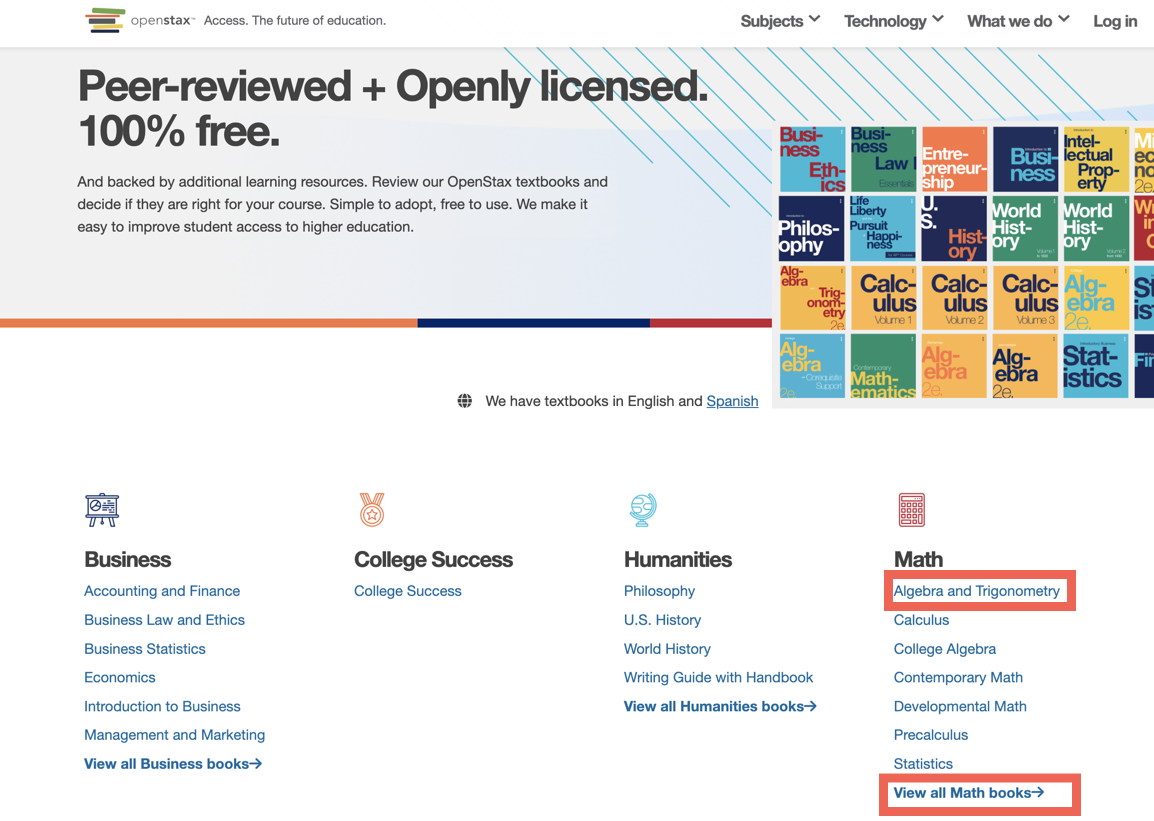Open Writing Guide with Handbook
The height and width of the screenshot is (821, 1154).
pos(718,678)
